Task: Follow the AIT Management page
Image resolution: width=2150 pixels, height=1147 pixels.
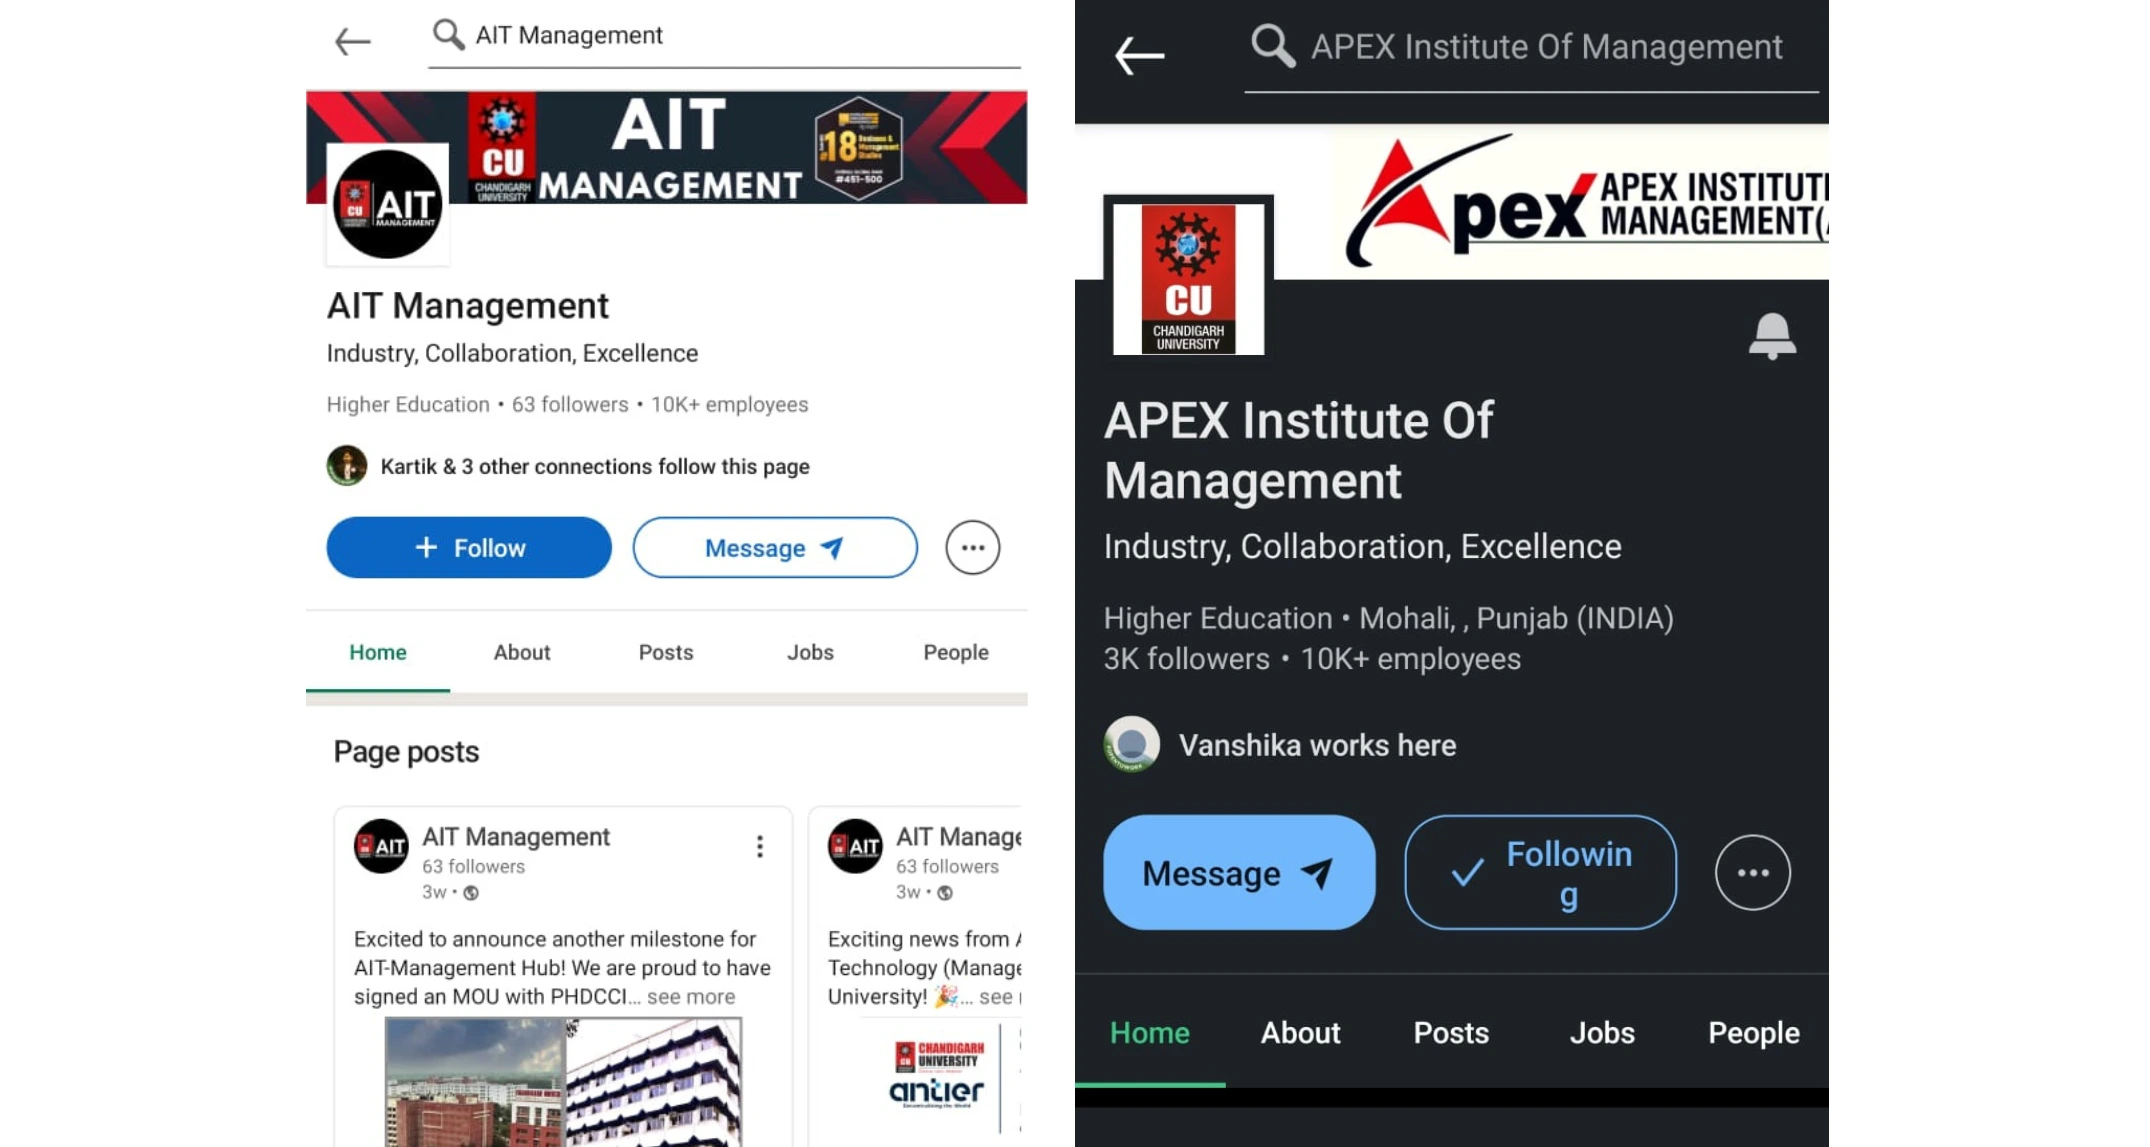Action: click(x=468, y=547)
